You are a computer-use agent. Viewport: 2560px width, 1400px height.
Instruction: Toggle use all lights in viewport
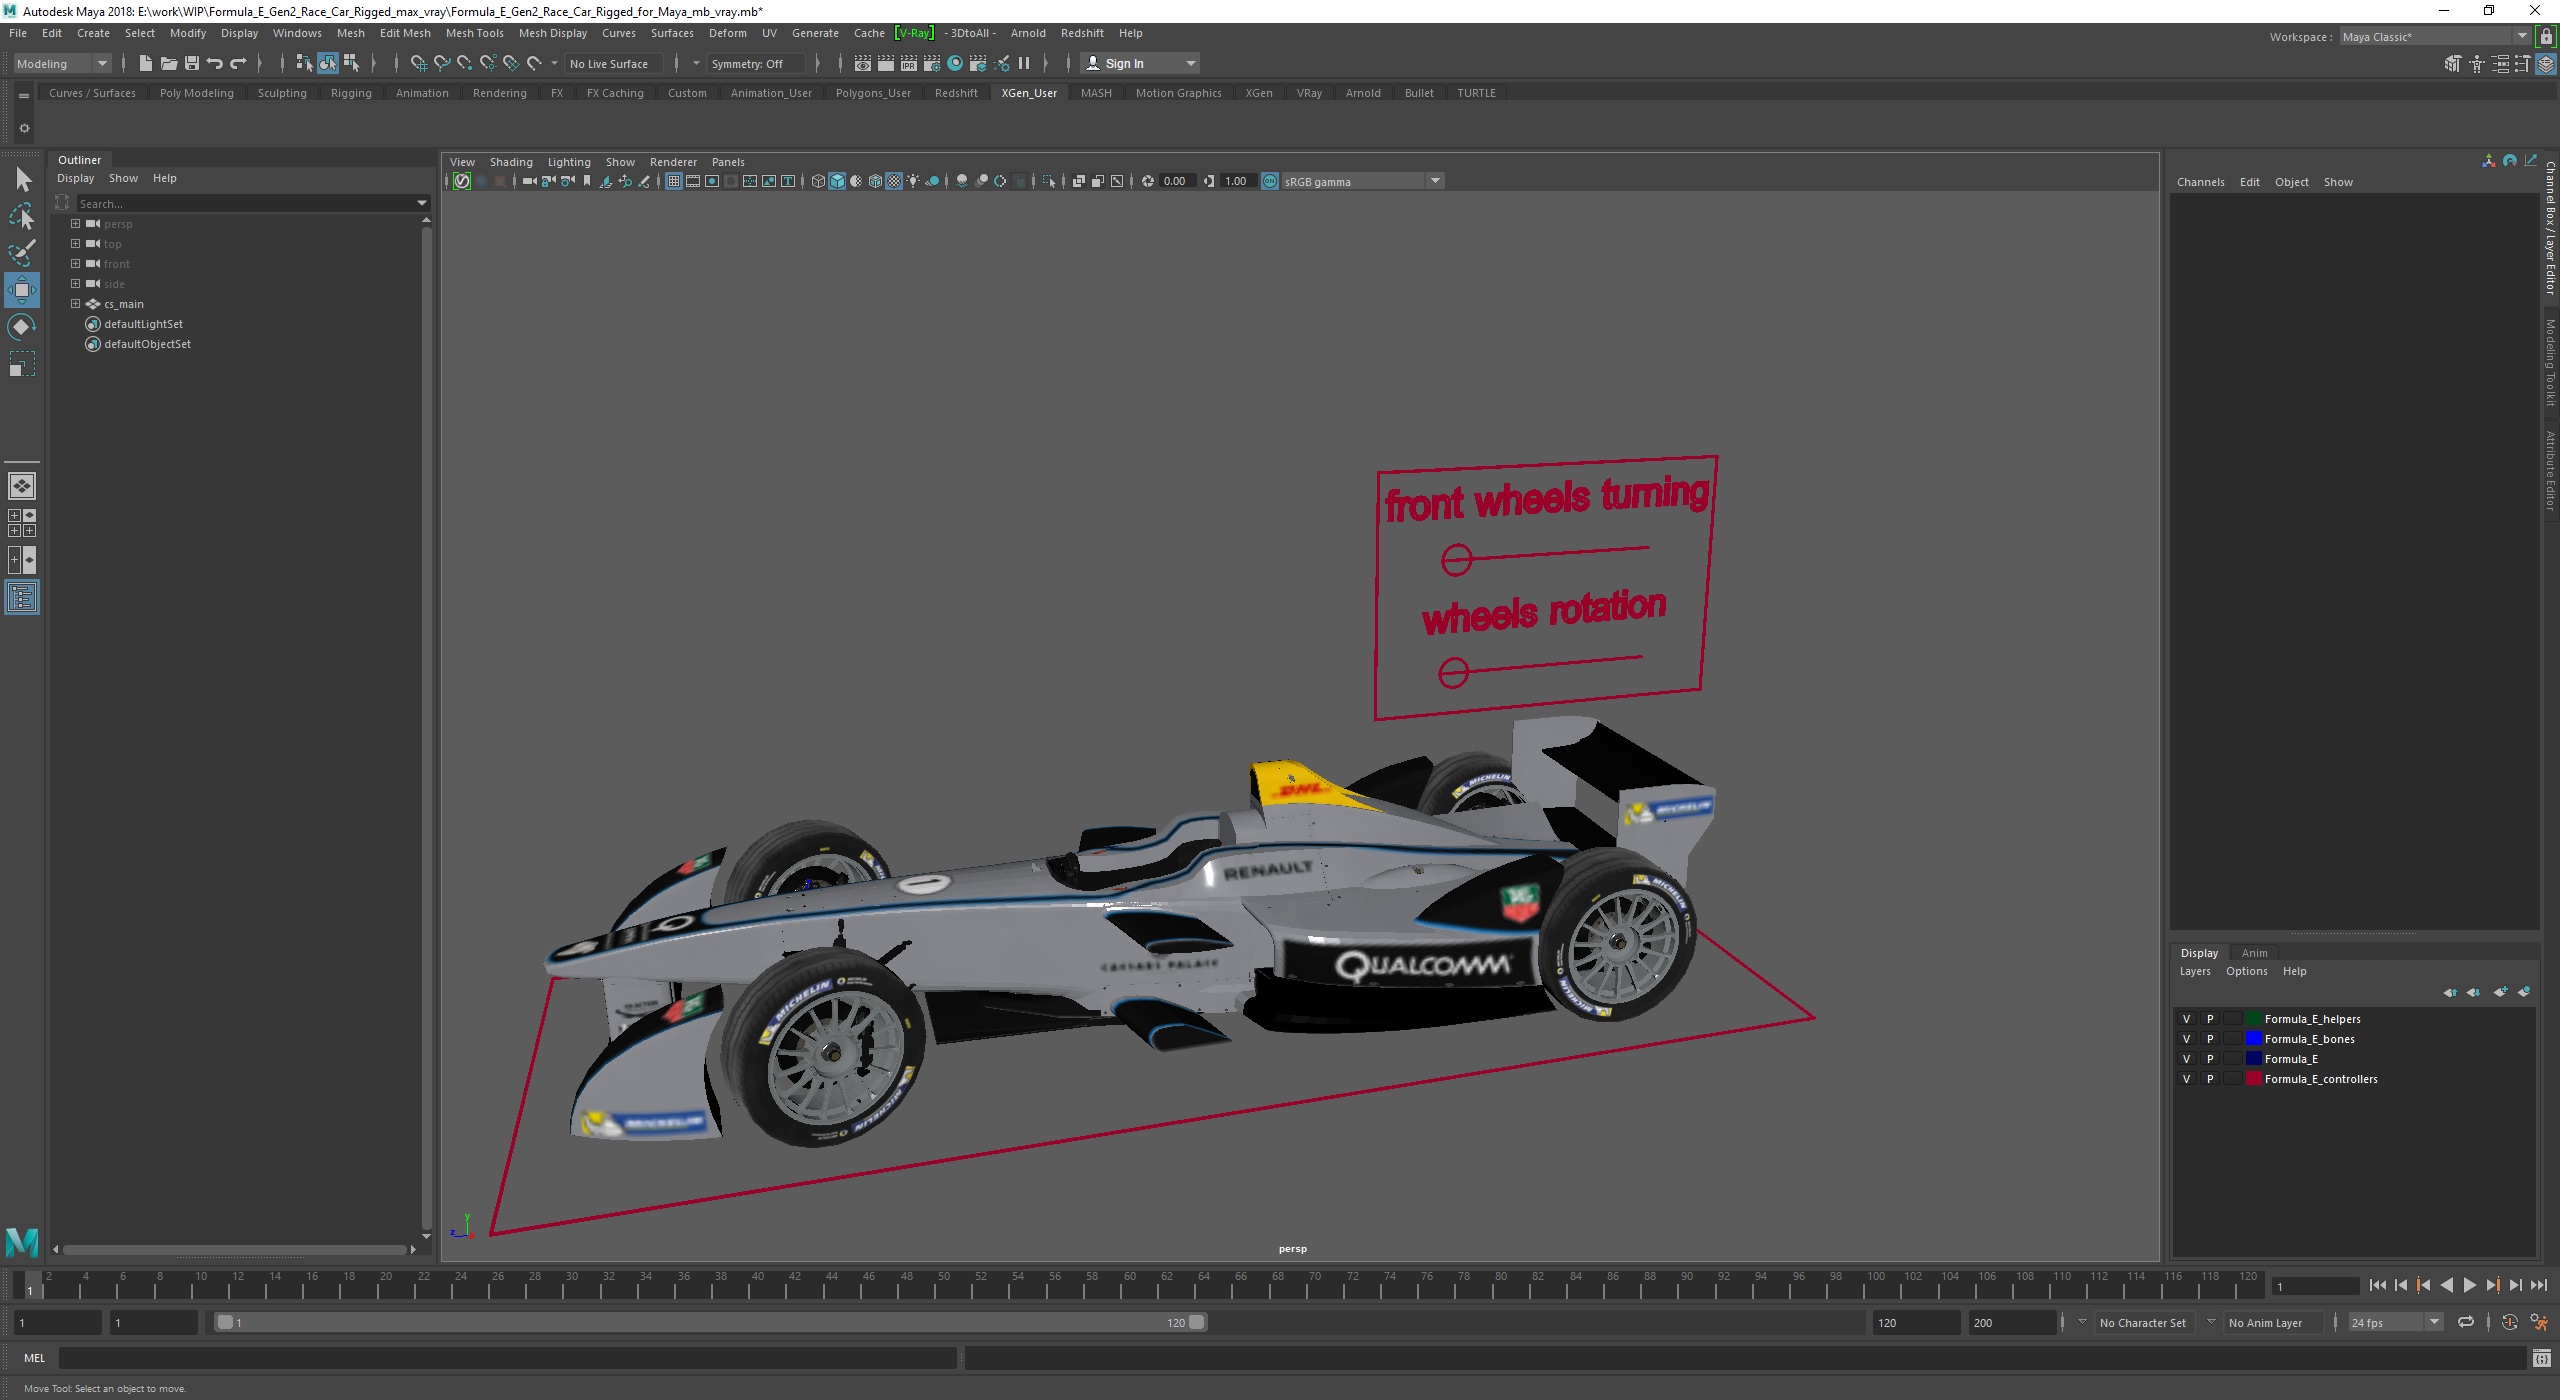point(913,181)
